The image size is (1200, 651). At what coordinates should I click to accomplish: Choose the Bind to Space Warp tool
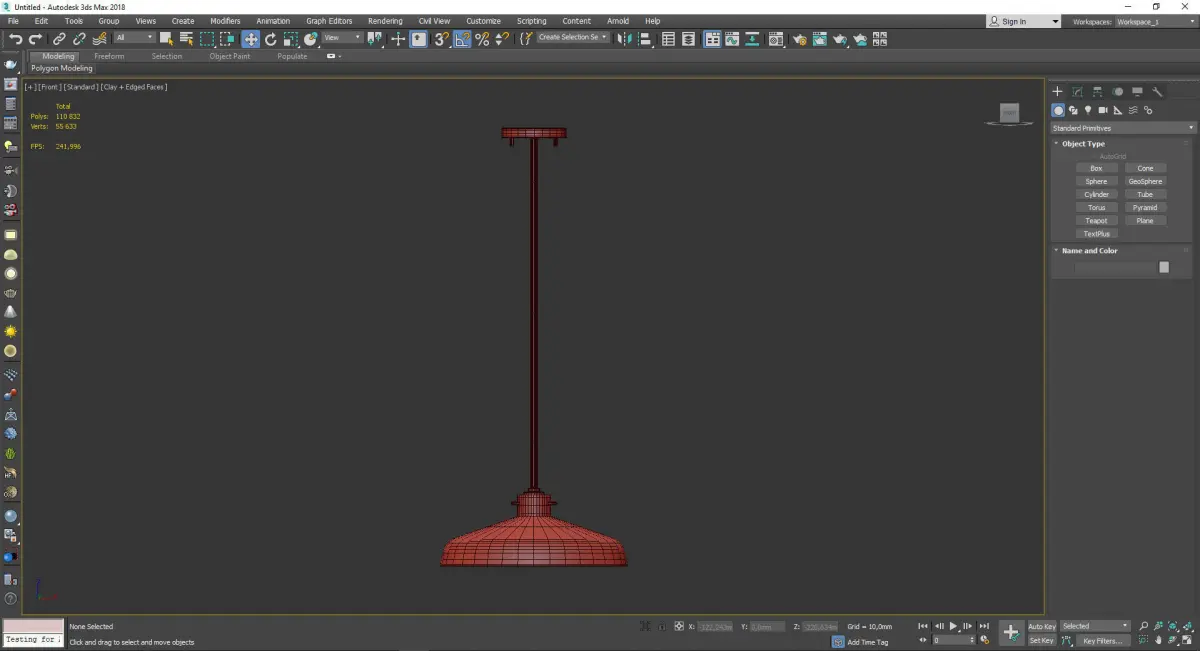point(99,39)
